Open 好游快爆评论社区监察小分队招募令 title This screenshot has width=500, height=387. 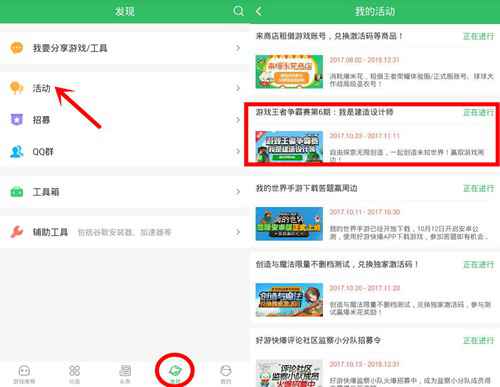tap(318, 340)
